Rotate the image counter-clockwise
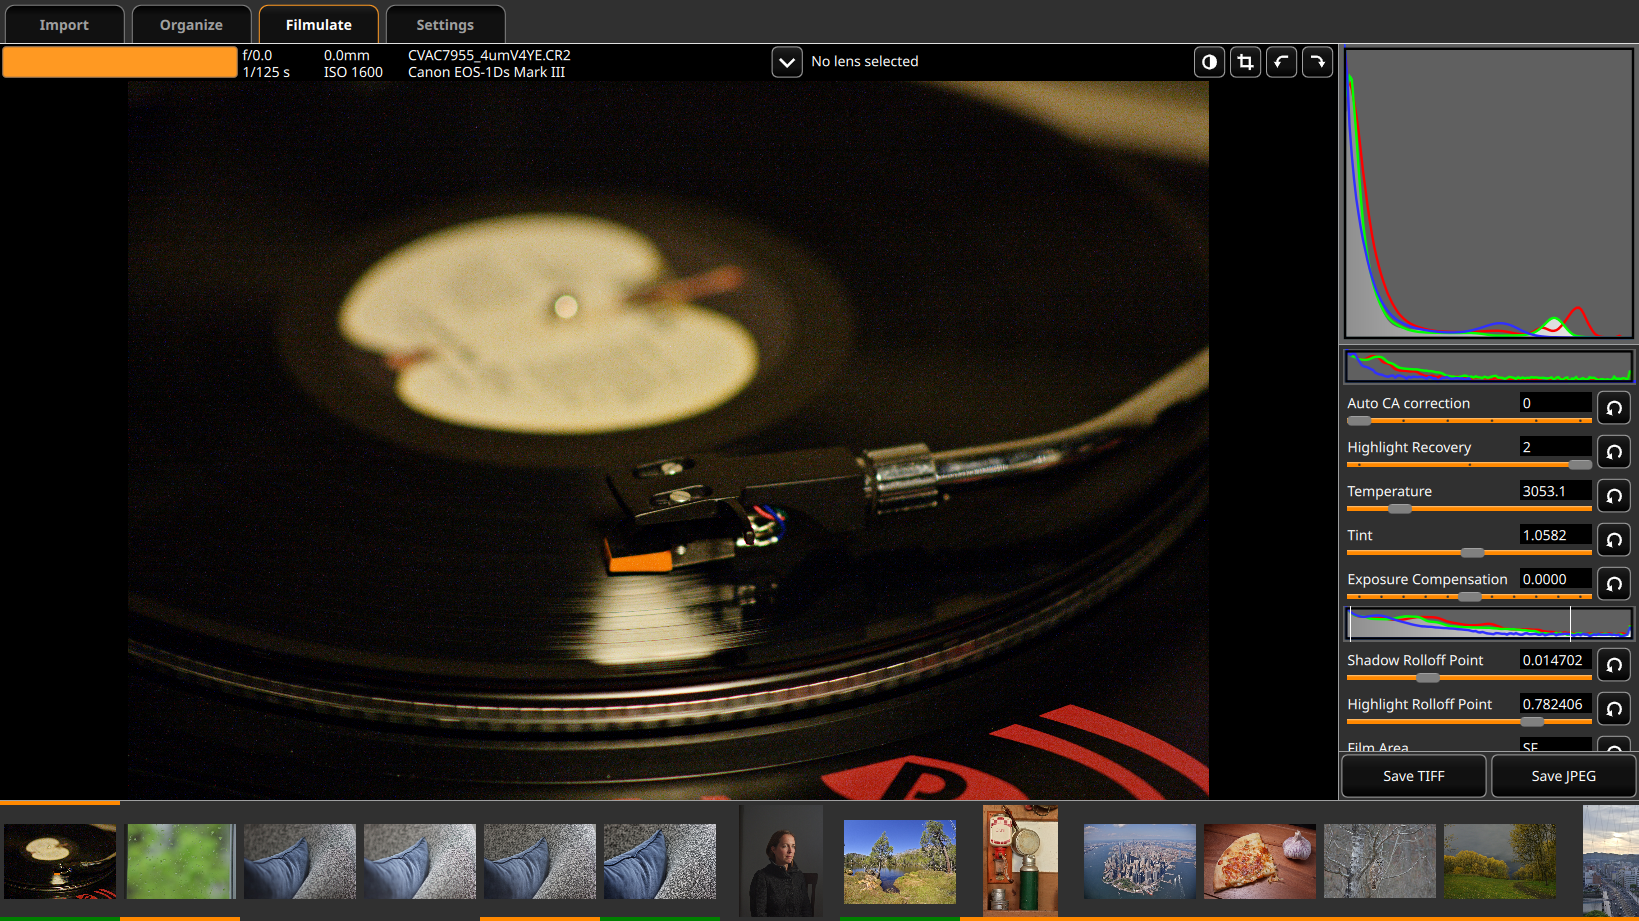1639x921 pixels. 1281,62
